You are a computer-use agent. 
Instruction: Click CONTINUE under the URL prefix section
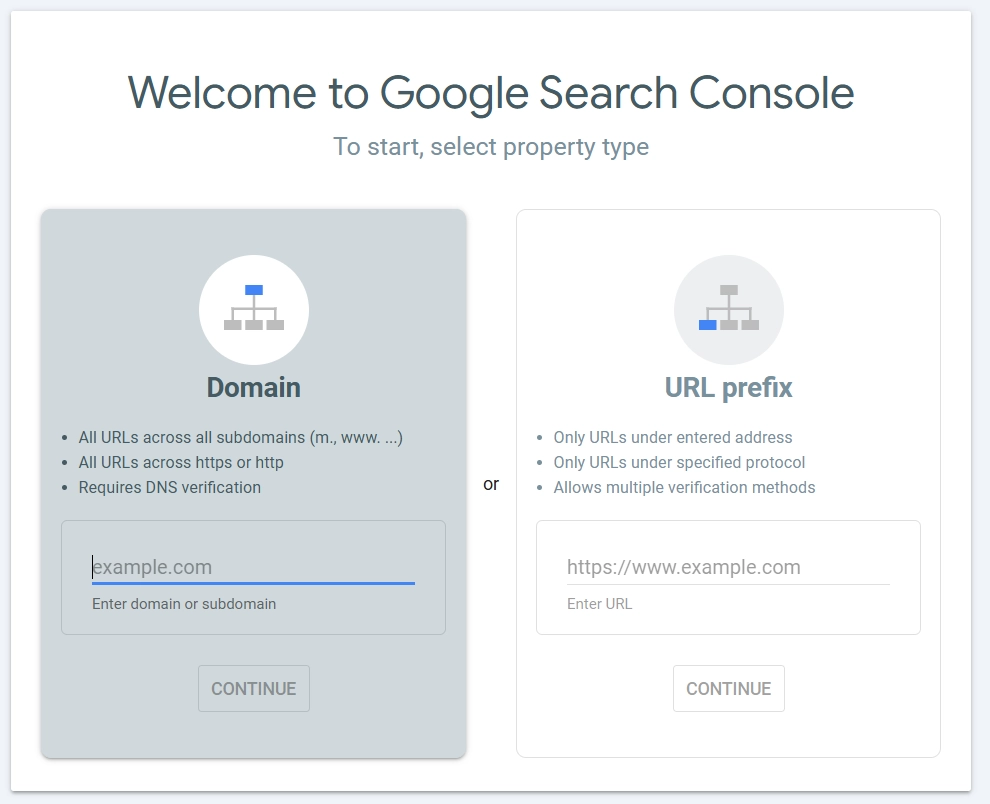[x=728, y=688]
